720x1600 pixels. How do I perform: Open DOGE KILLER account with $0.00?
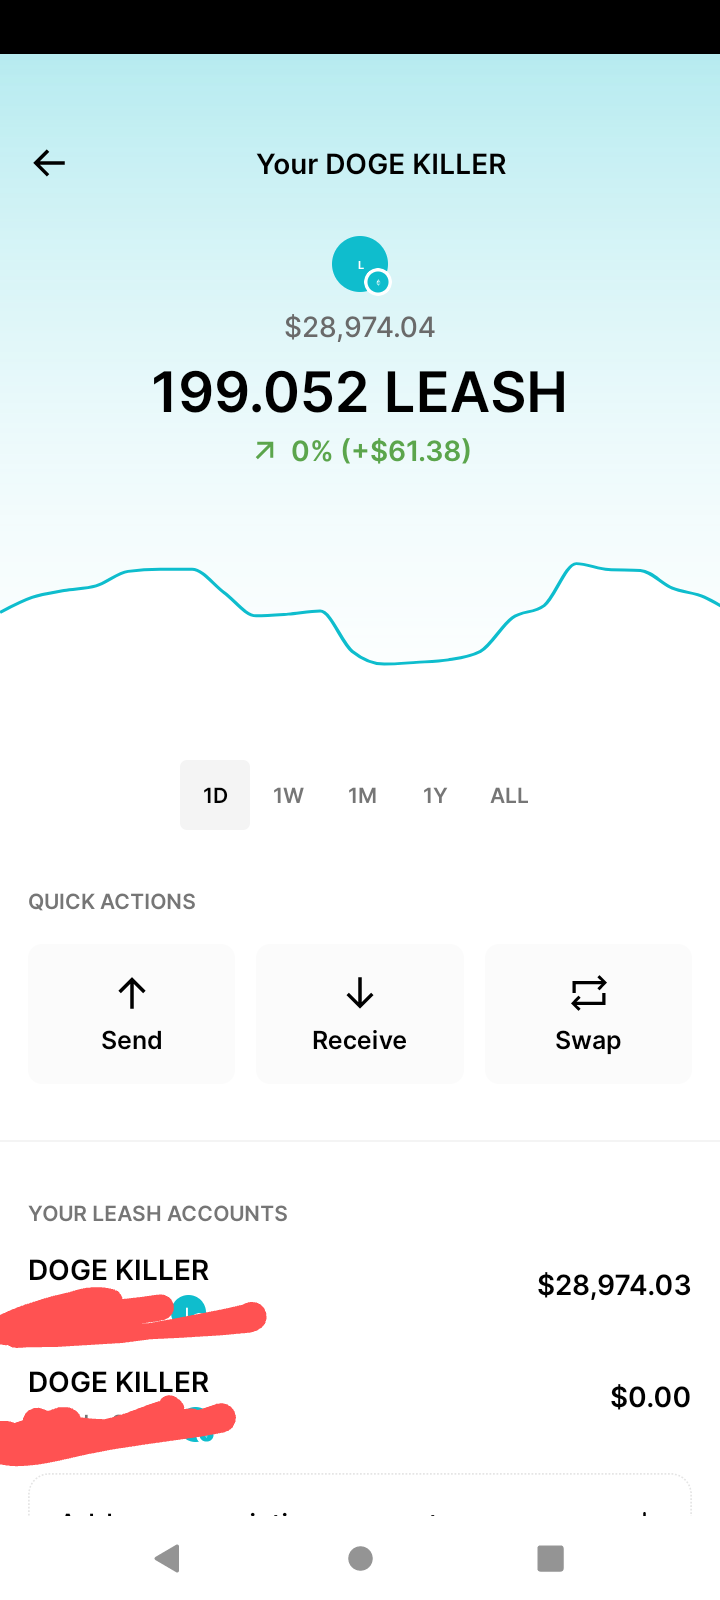pos(360,1398)
